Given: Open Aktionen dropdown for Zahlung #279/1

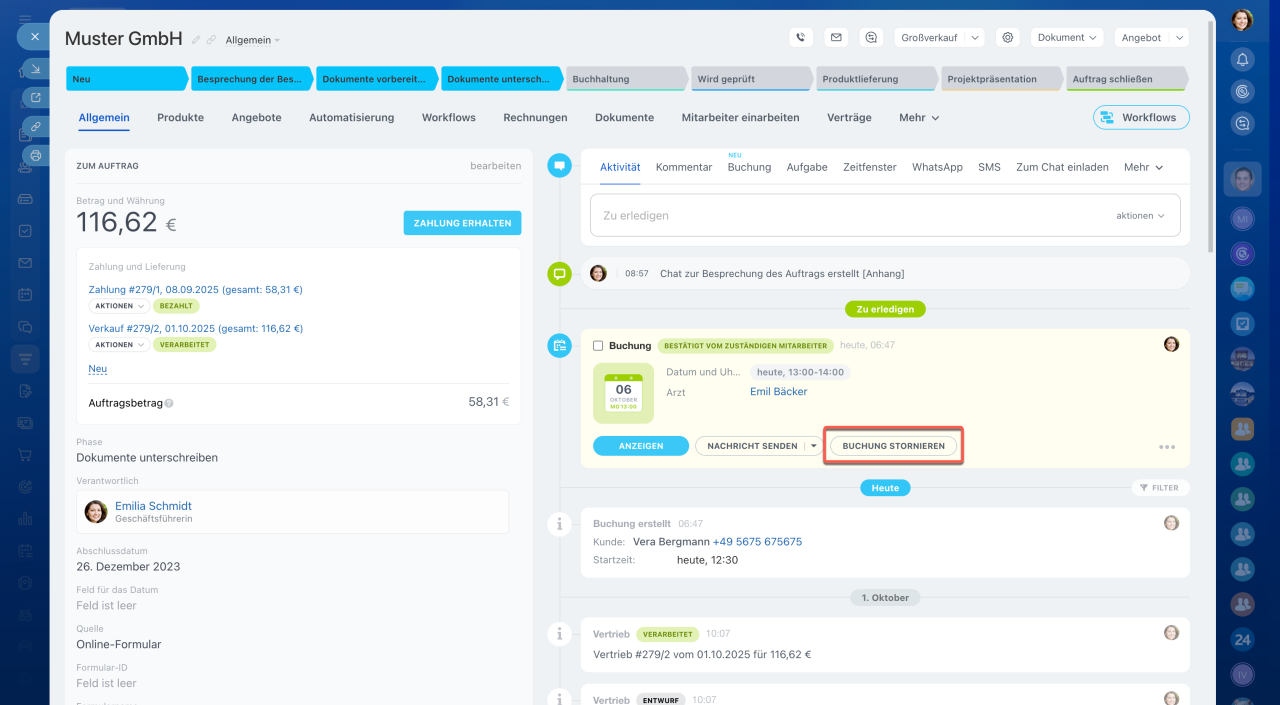Looking at the screenshot, I should coord(119,306).
